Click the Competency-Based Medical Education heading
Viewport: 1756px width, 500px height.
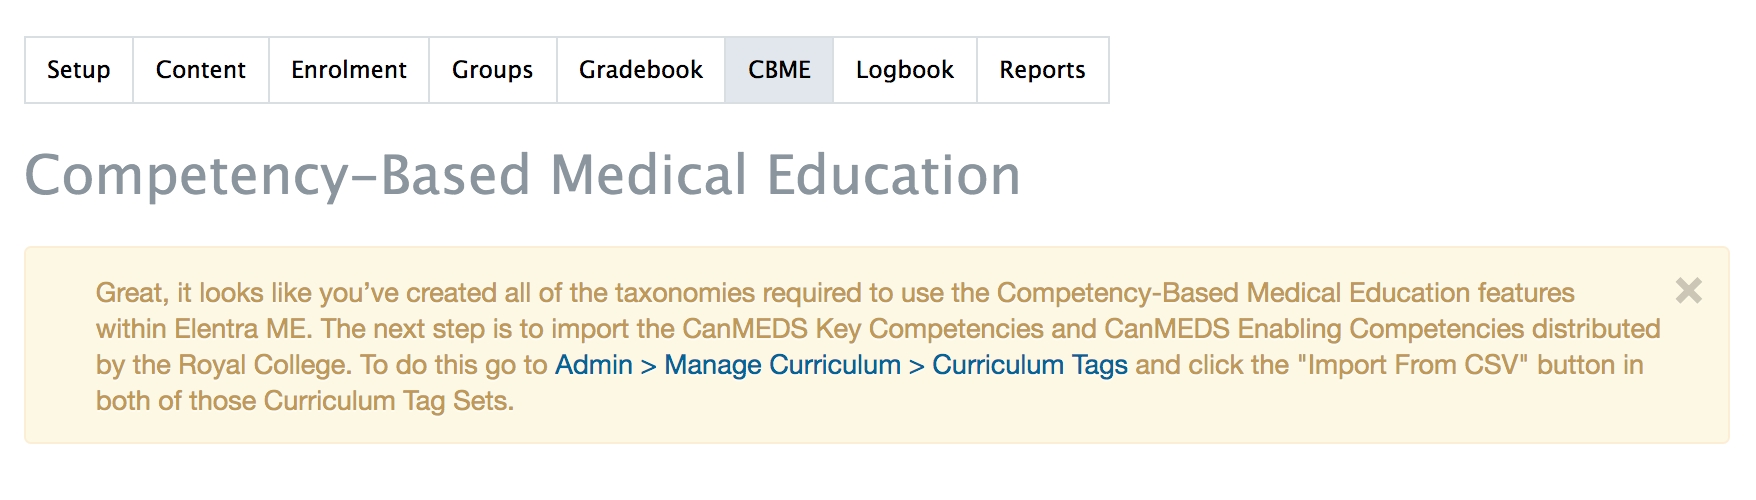pyautogui.click(x=522, y=175)
